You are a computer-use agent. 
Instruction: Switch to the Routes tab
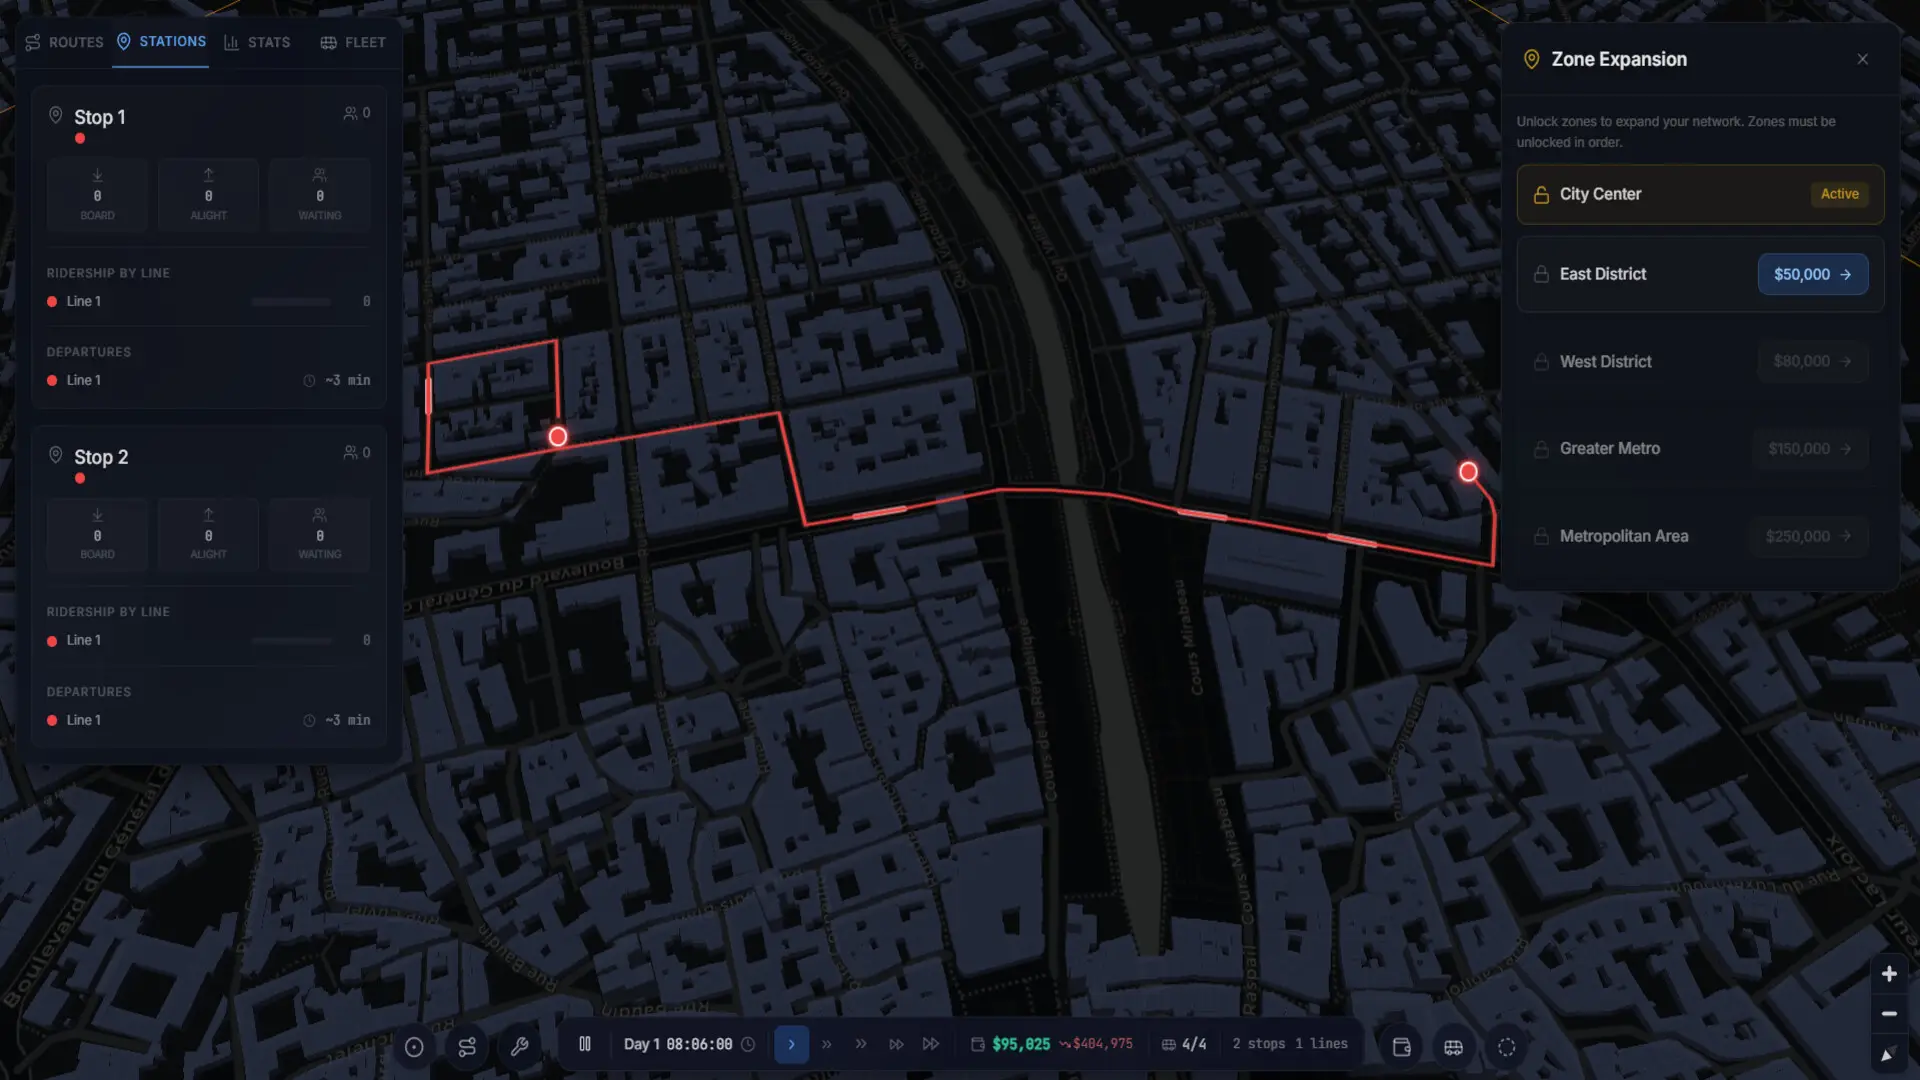[x=64, y=42]
